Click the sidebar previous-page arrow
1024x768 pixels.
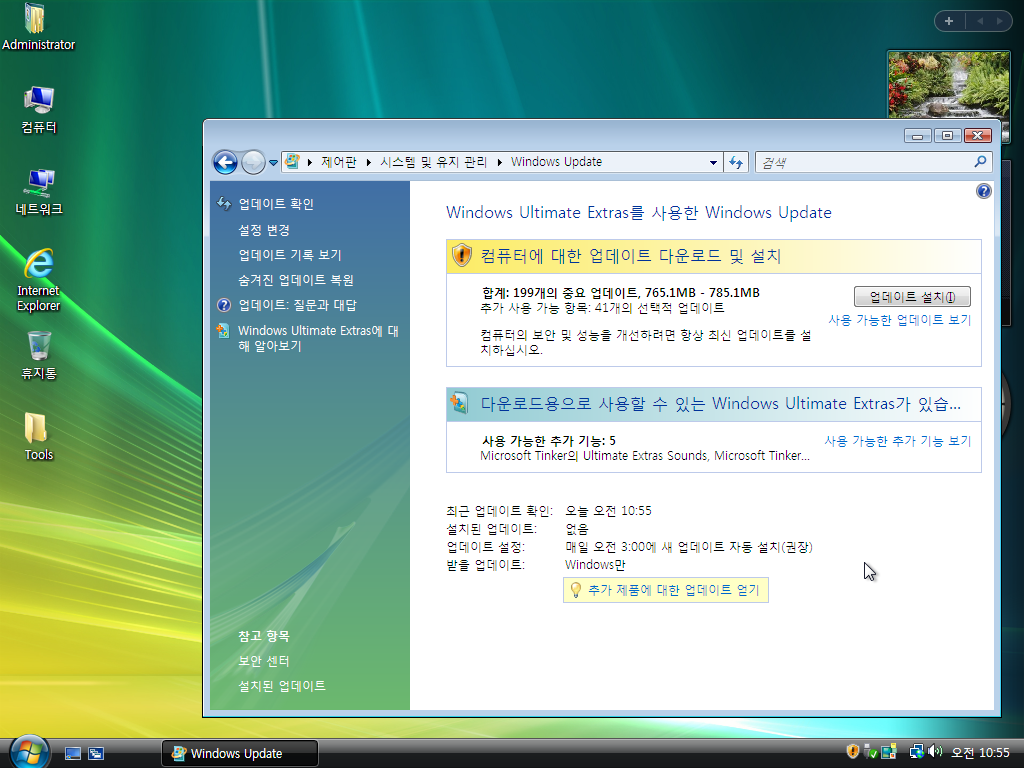[980, 21]
